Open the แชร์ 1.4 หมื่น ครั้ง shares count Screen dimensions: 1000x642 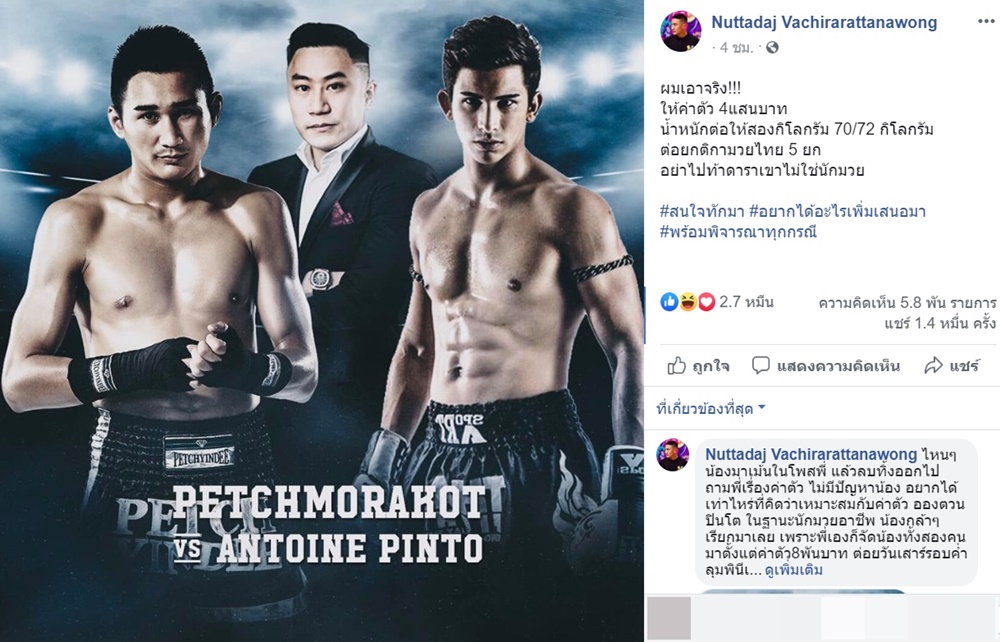coord(940,323)
